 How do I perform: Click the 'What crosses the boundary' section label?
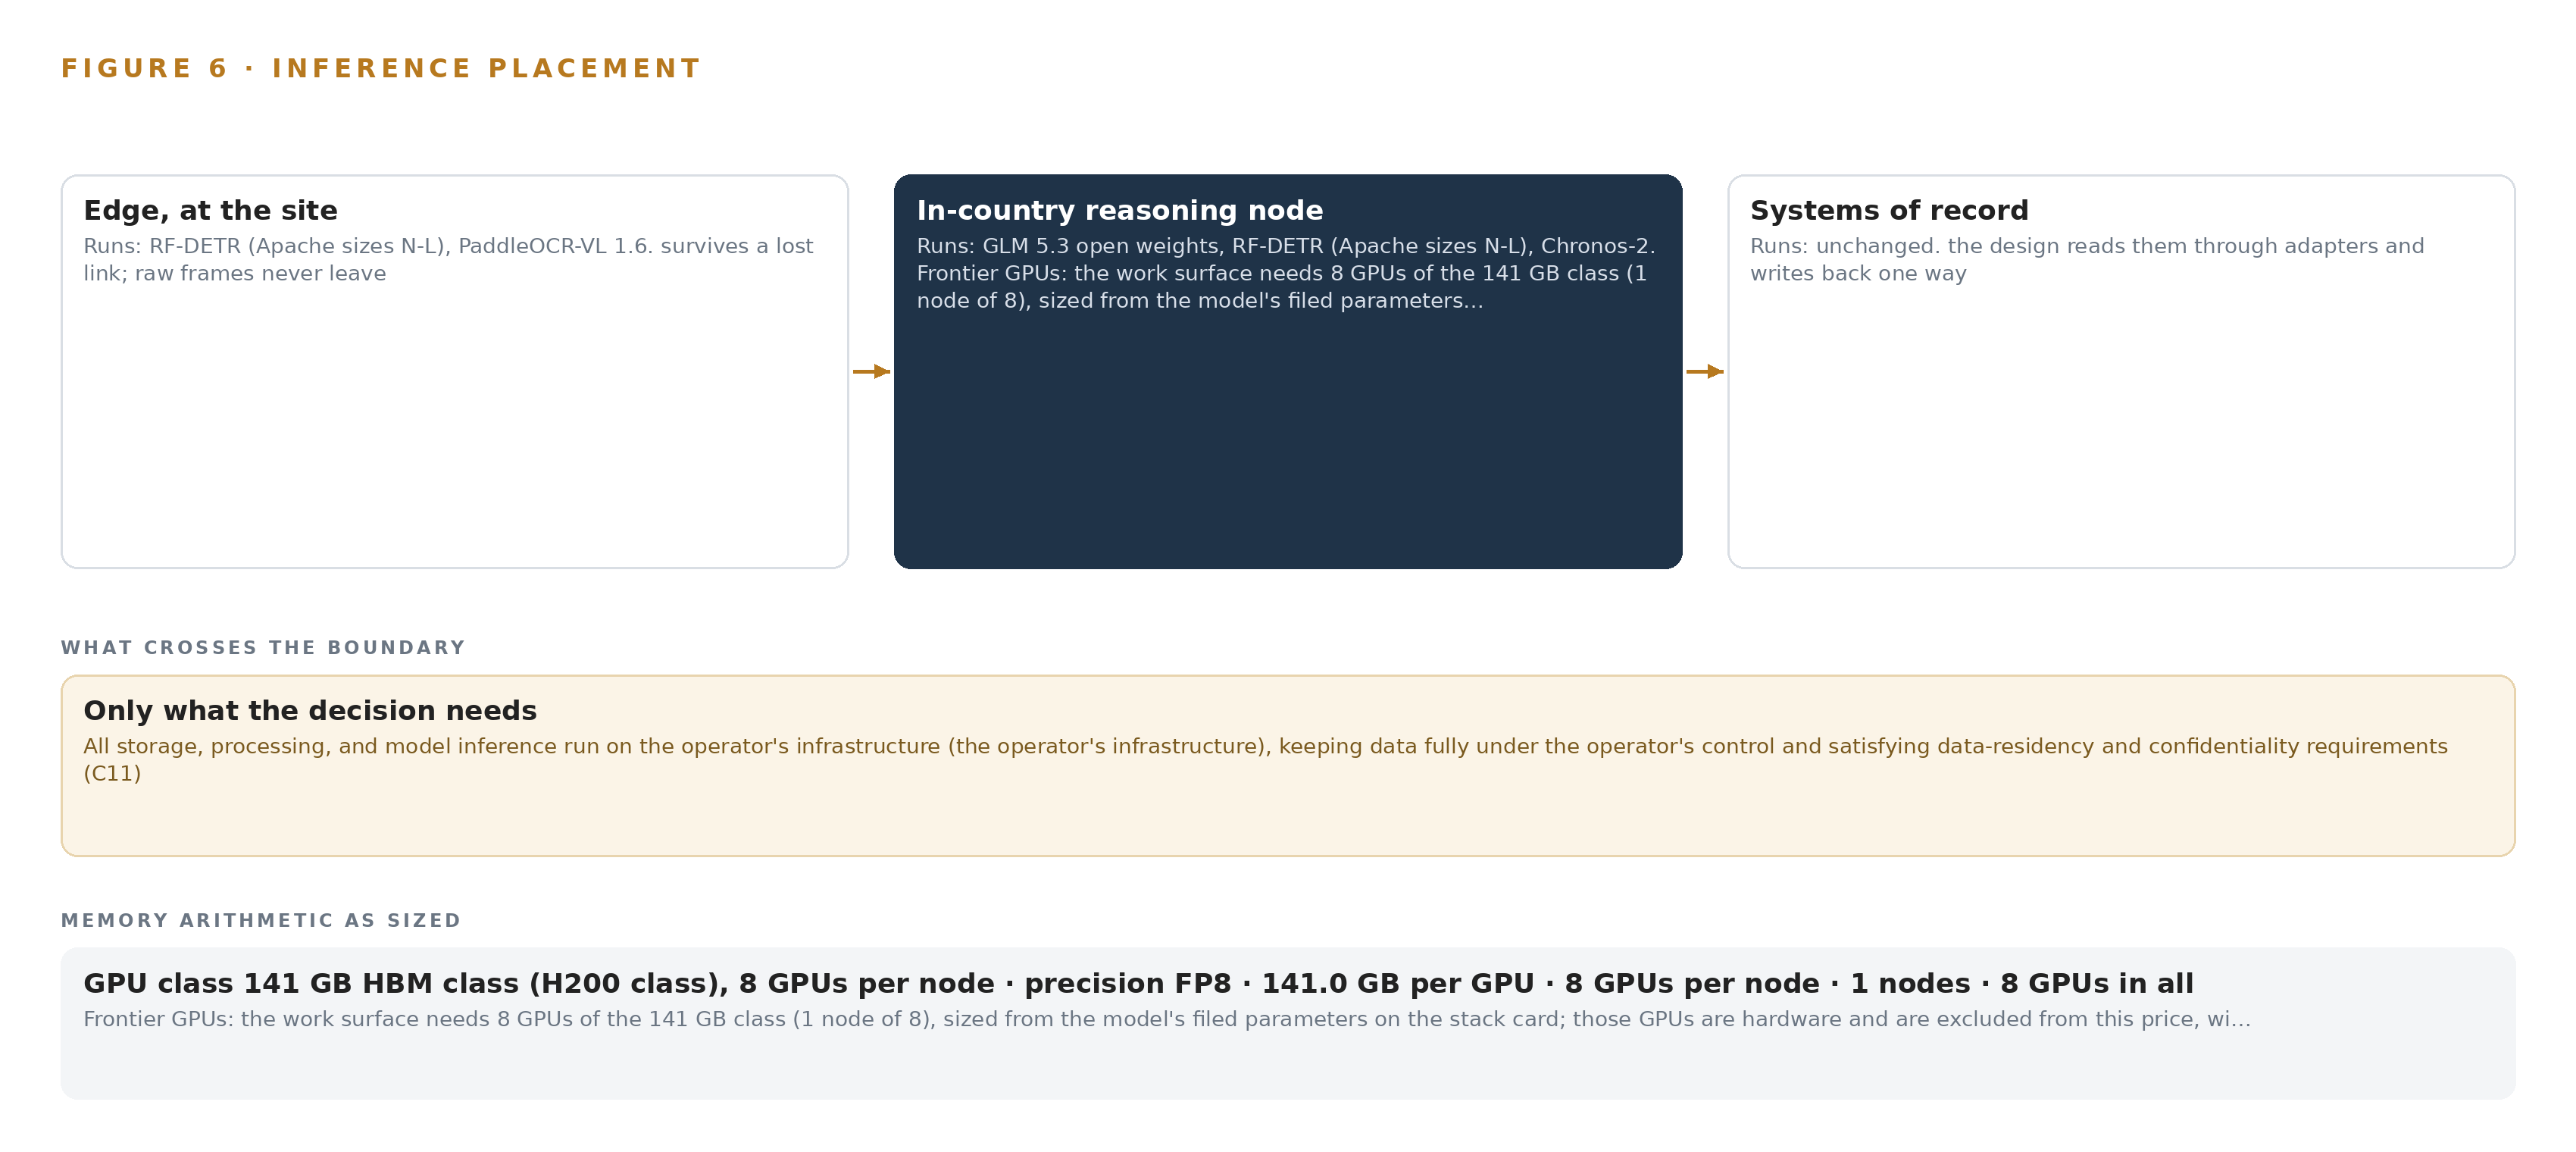pos(263,647)
